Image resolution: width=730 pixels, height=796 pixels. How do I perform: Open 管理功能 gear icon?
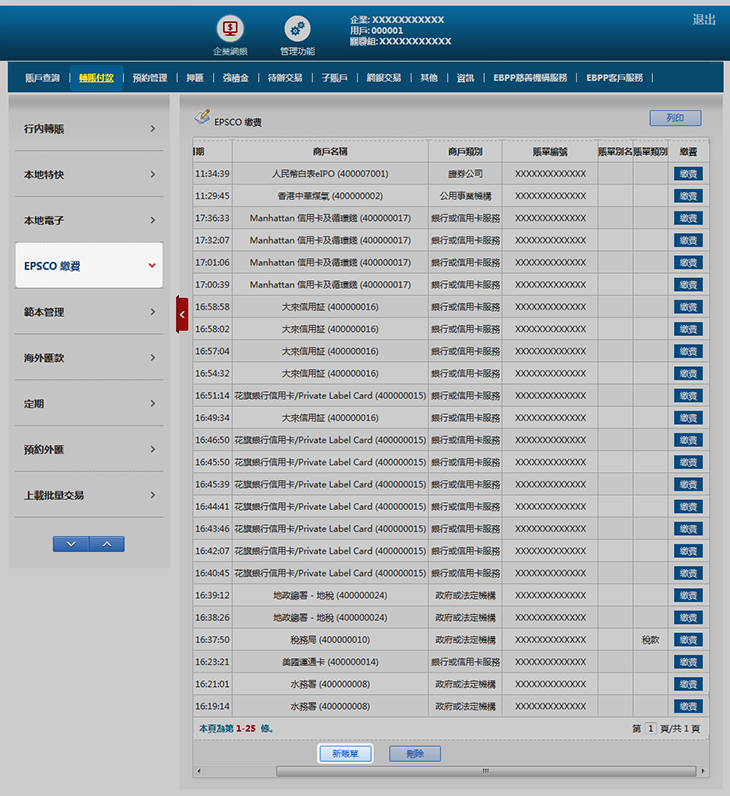pyautogui.click(x=297, y=30)
